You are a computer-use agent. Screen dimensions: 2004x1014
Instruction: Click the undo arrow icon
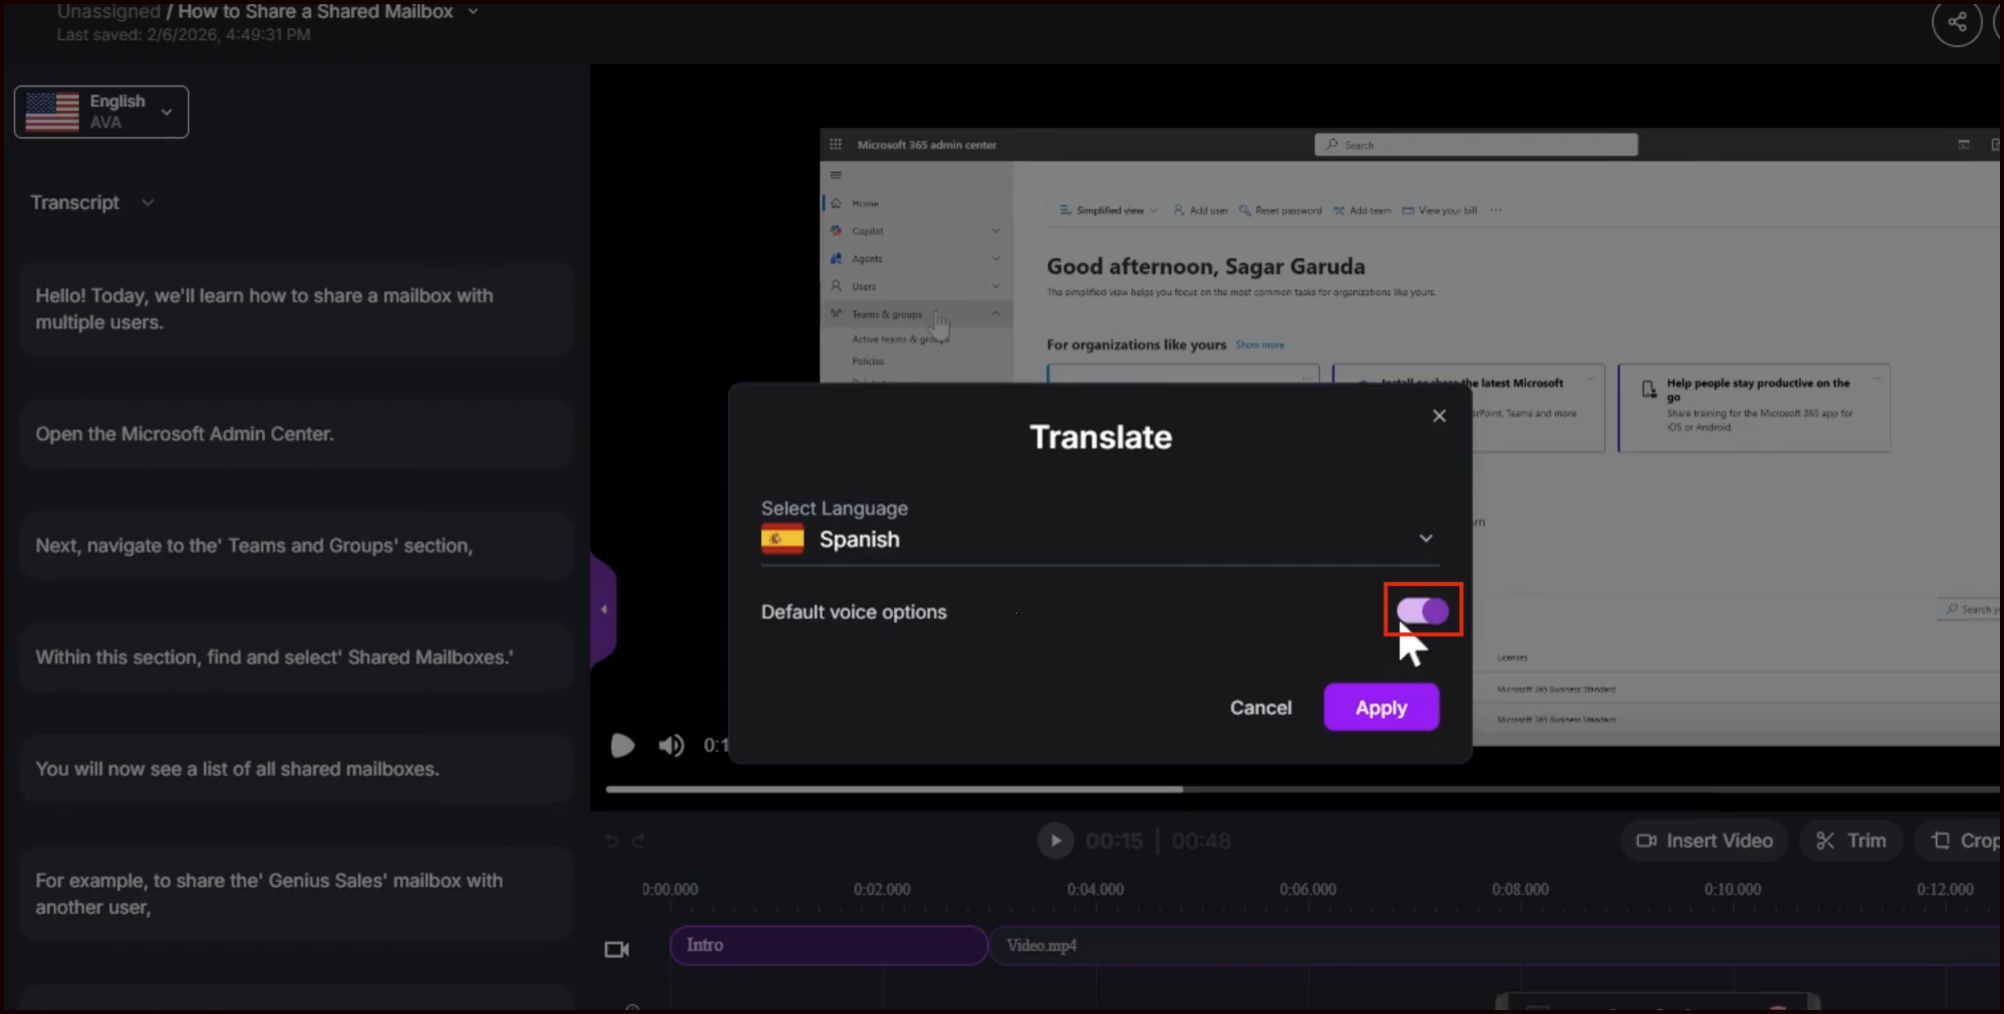click(x=612, y=841)
